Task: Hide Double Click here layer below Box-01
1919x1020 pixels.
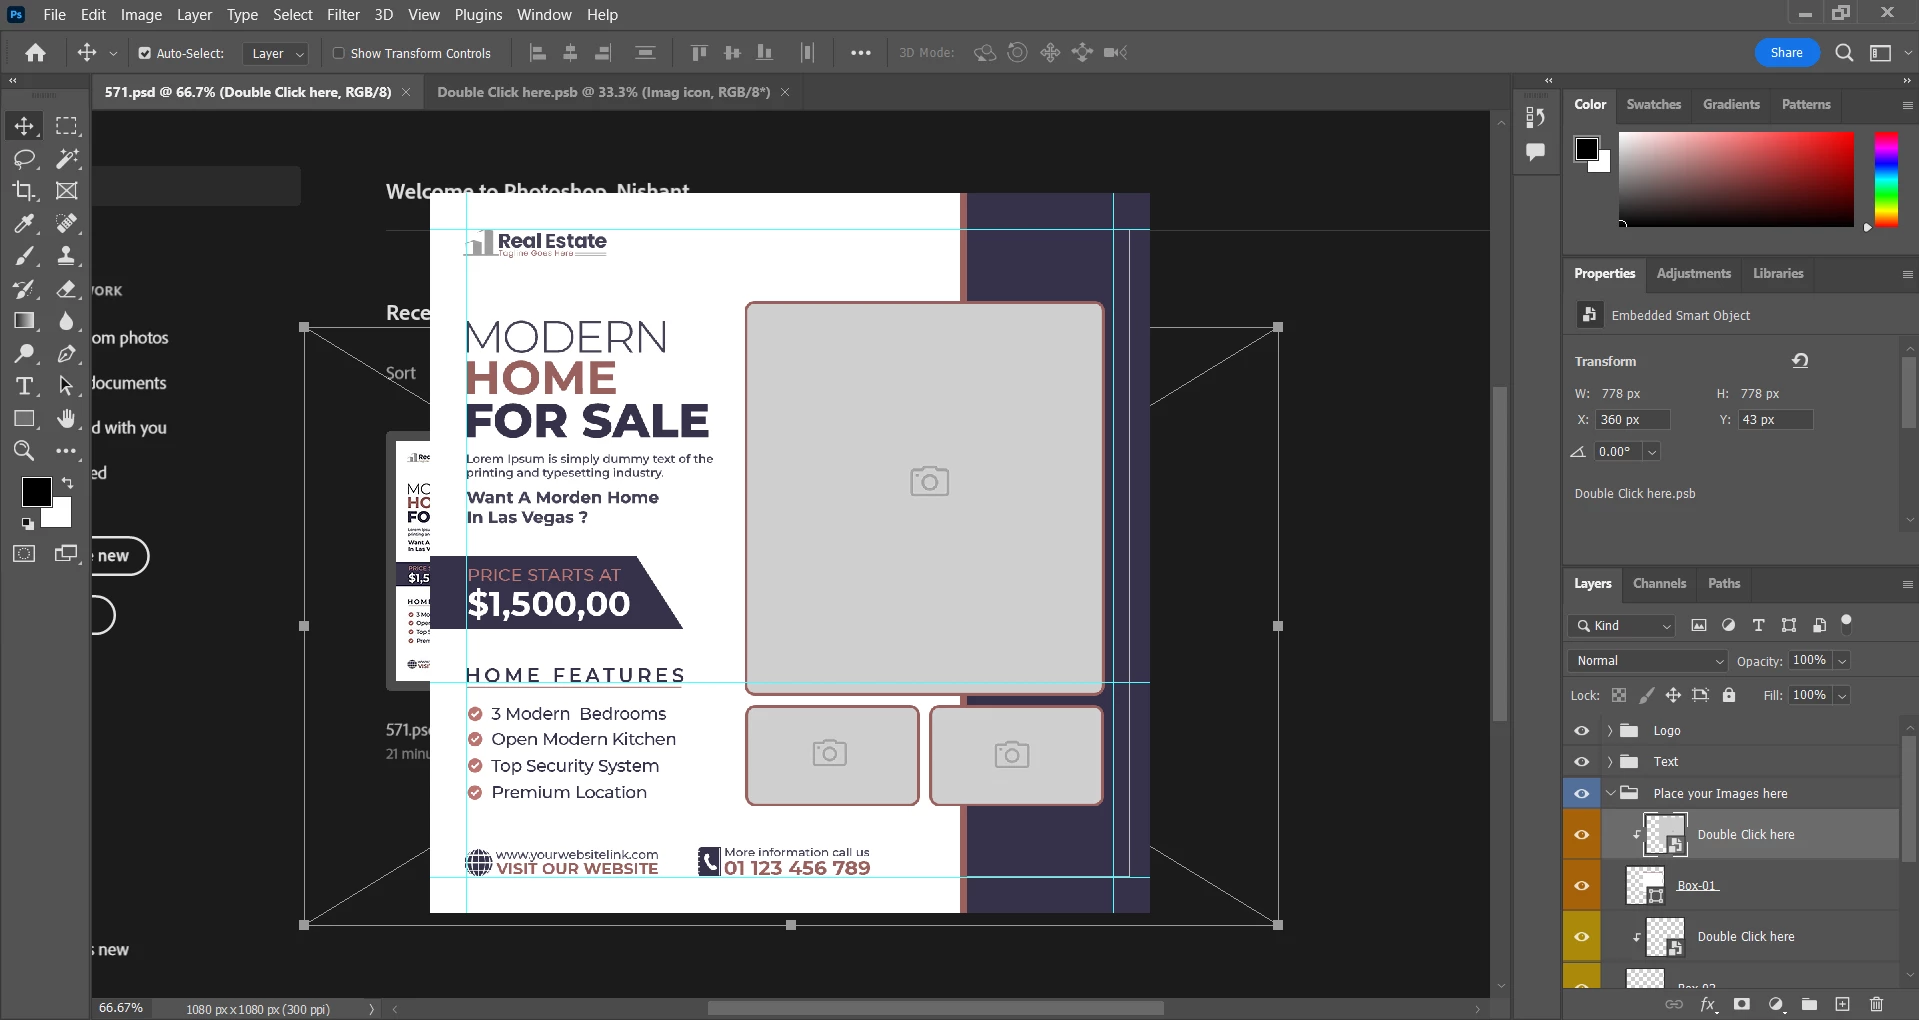Action: [x=1581, y=937]
